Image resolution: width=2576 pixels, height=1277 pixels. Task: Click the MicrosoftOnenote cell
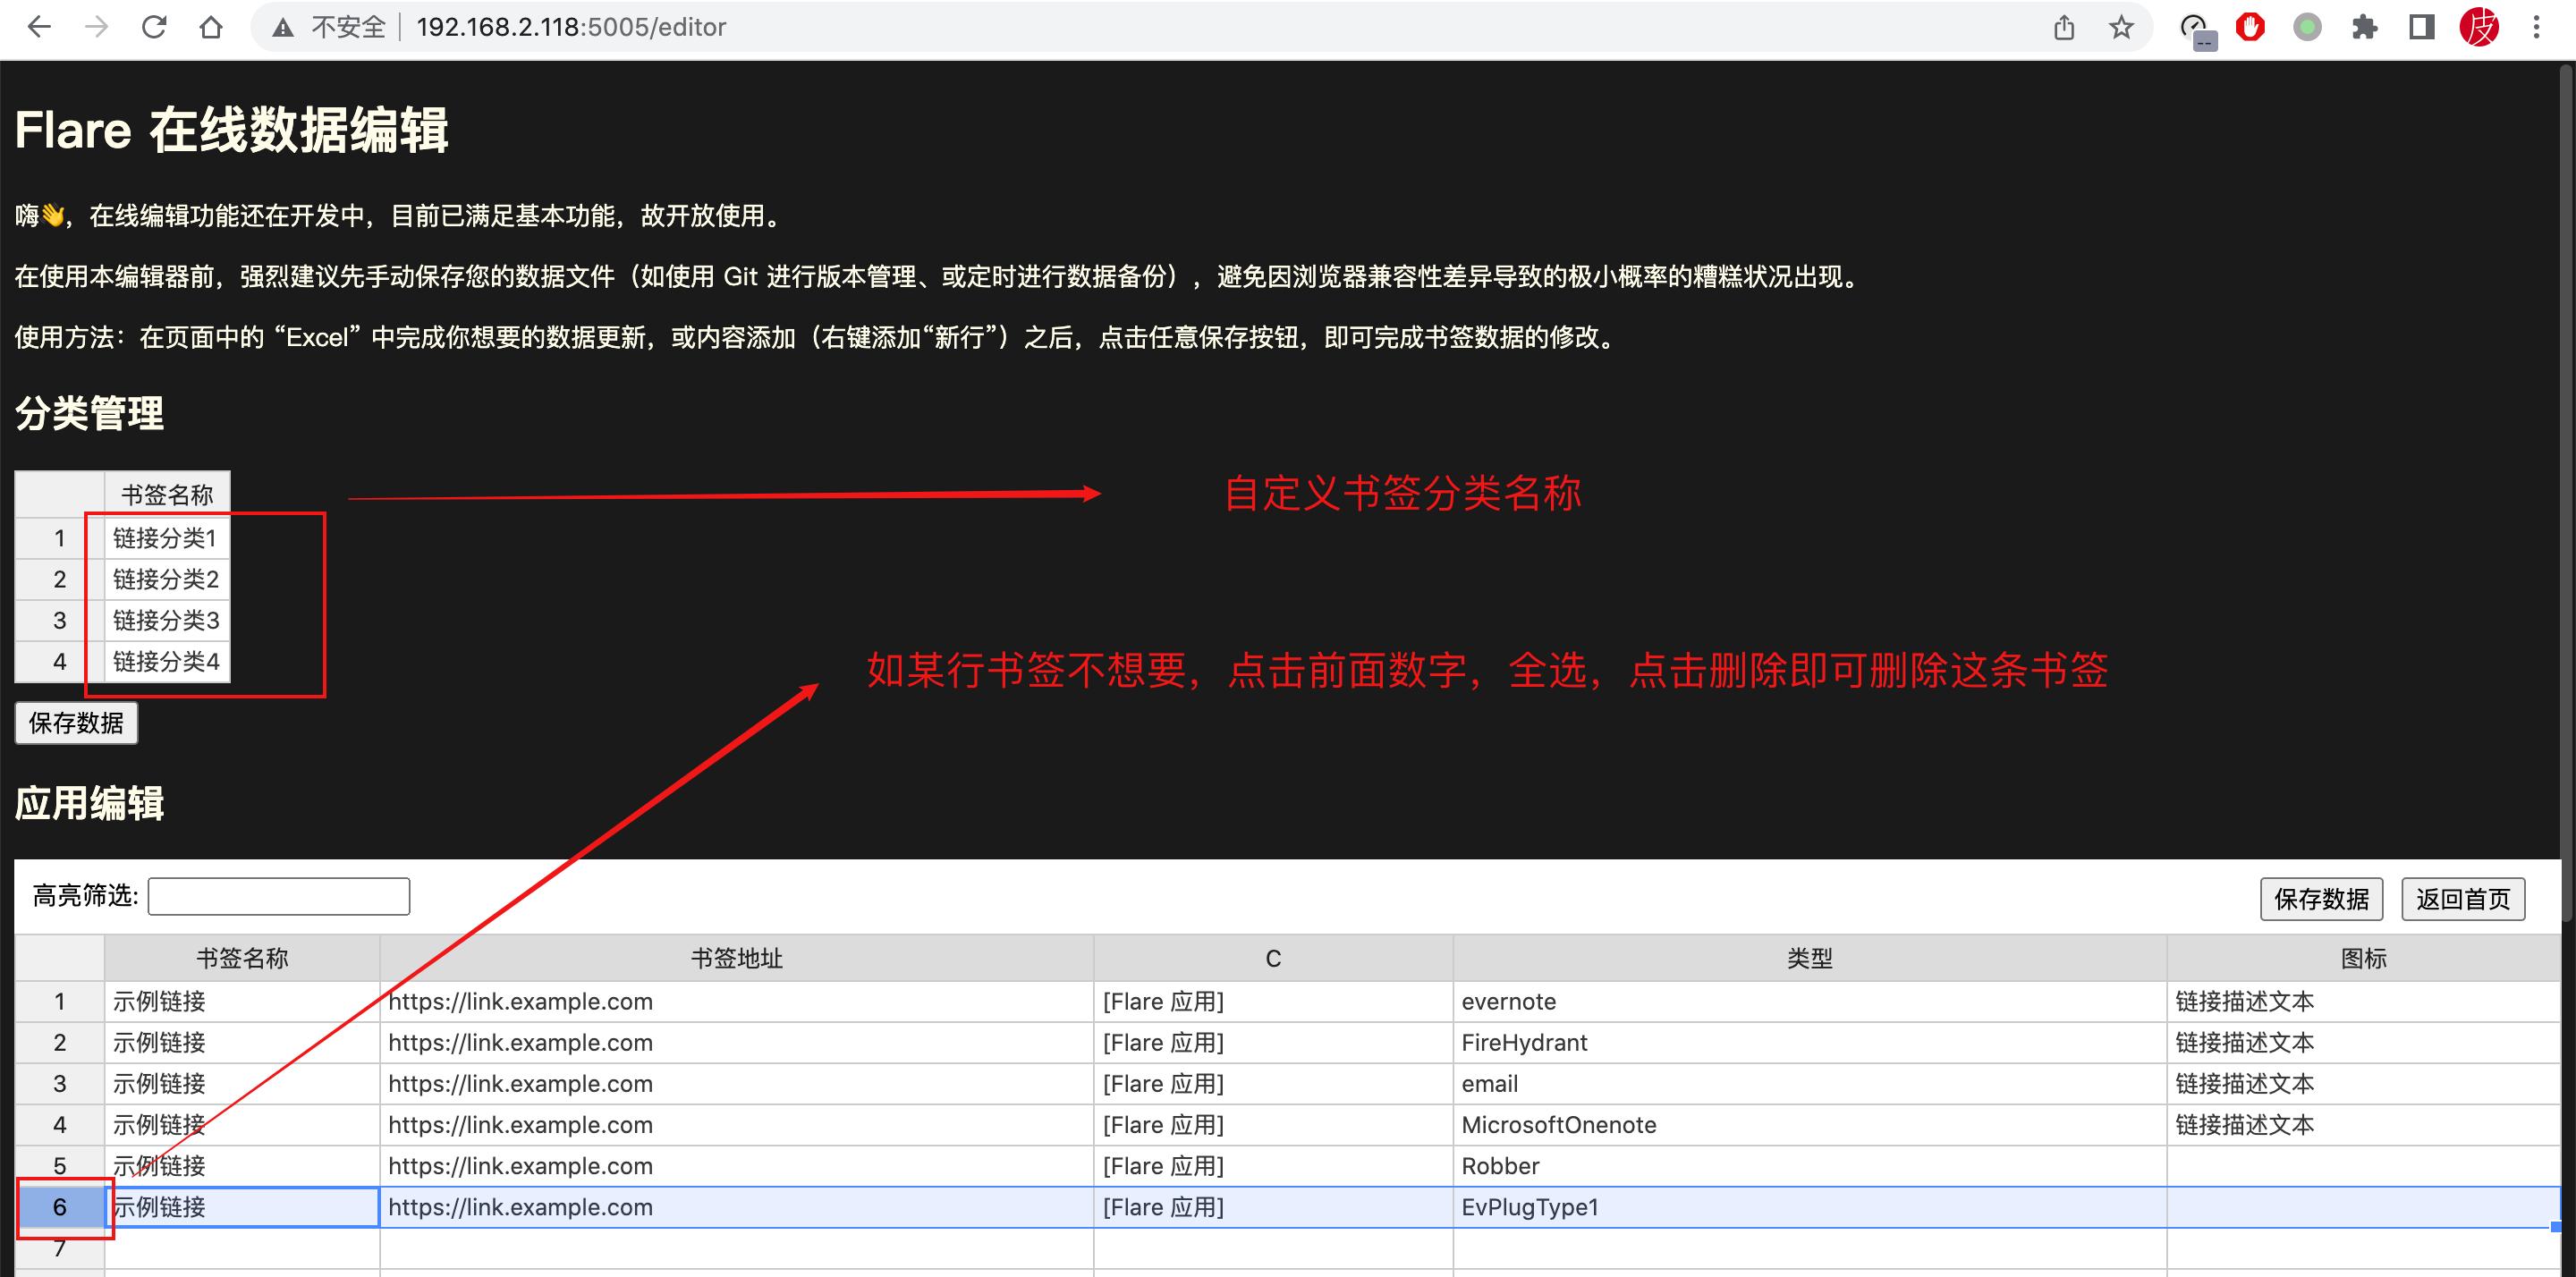pos(1810,1124)
